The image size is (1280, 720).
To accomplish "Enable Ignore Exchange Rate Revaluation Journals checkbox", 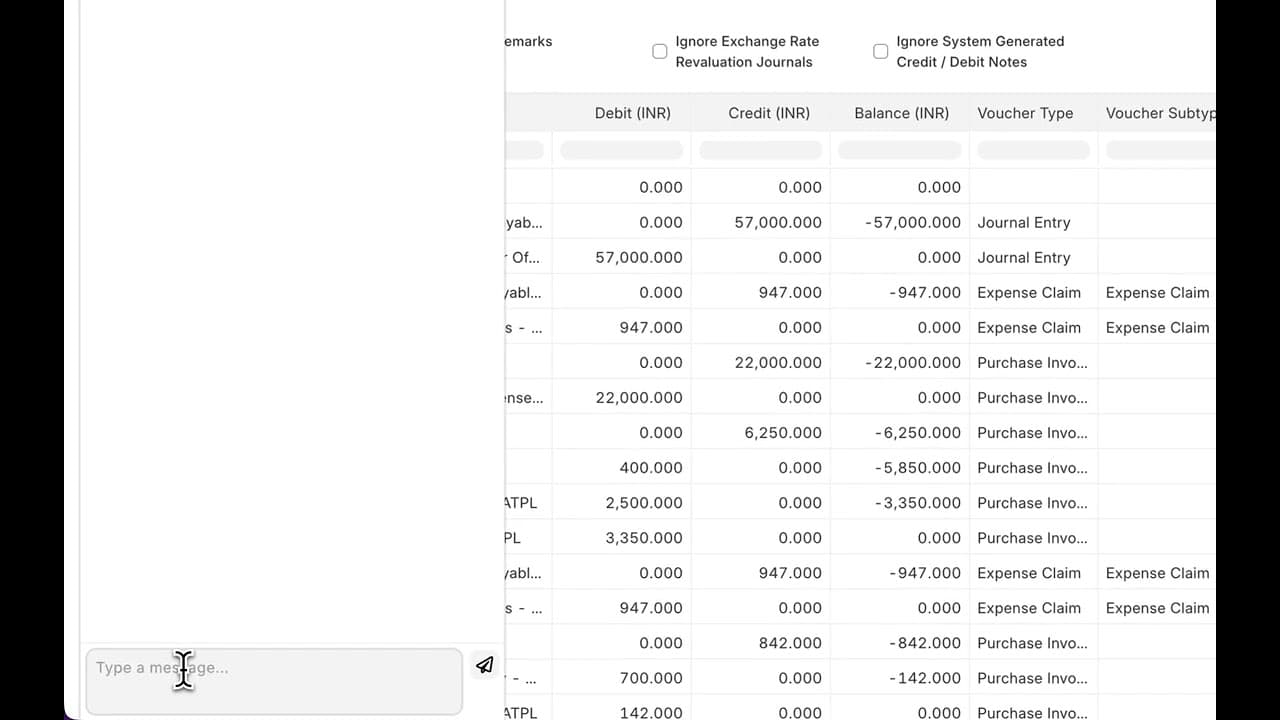I will point(660,51).
